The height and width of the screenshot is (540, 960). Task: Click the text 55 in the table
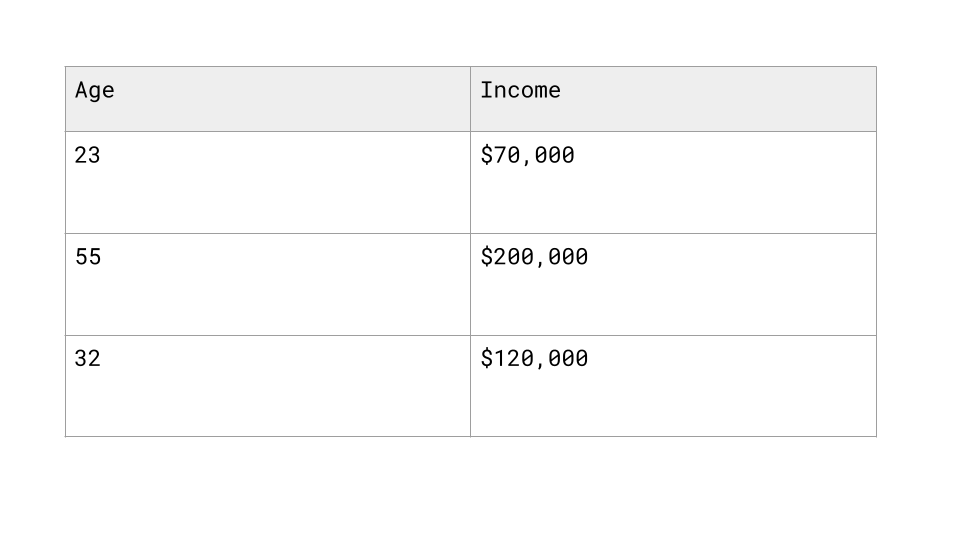(87, 257)
